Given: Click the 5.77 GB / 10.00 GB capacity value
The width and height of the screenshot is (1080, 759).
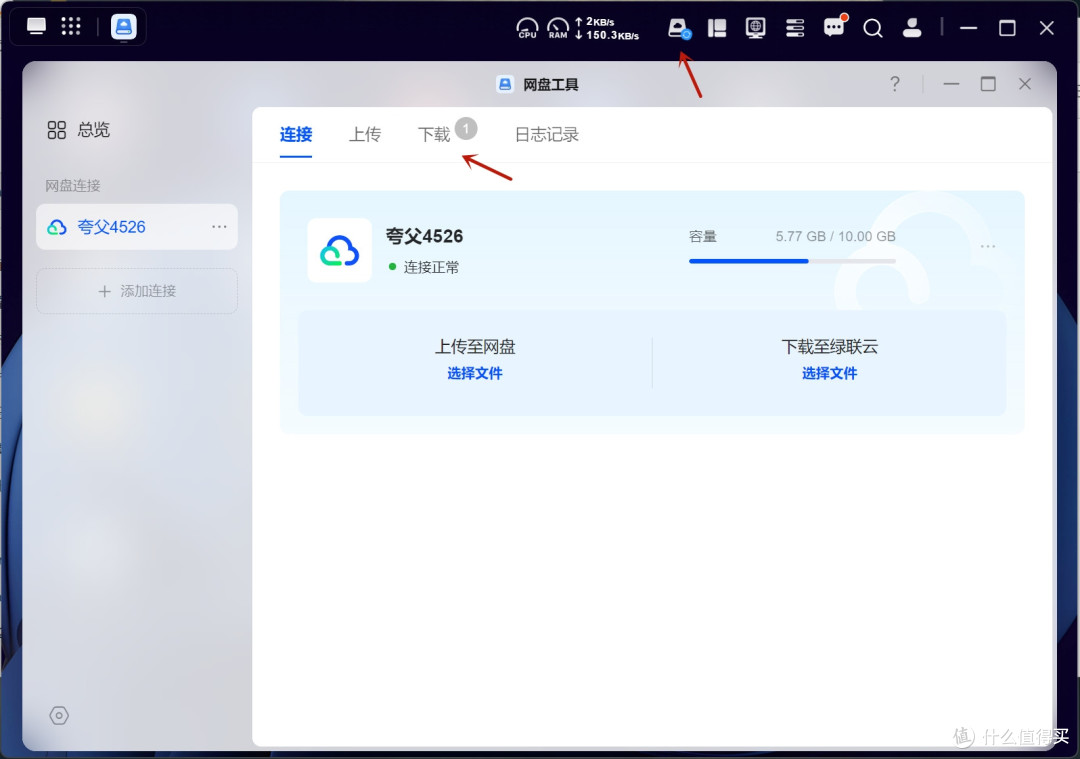Looking at the screenshot, I should pos(835,236).
